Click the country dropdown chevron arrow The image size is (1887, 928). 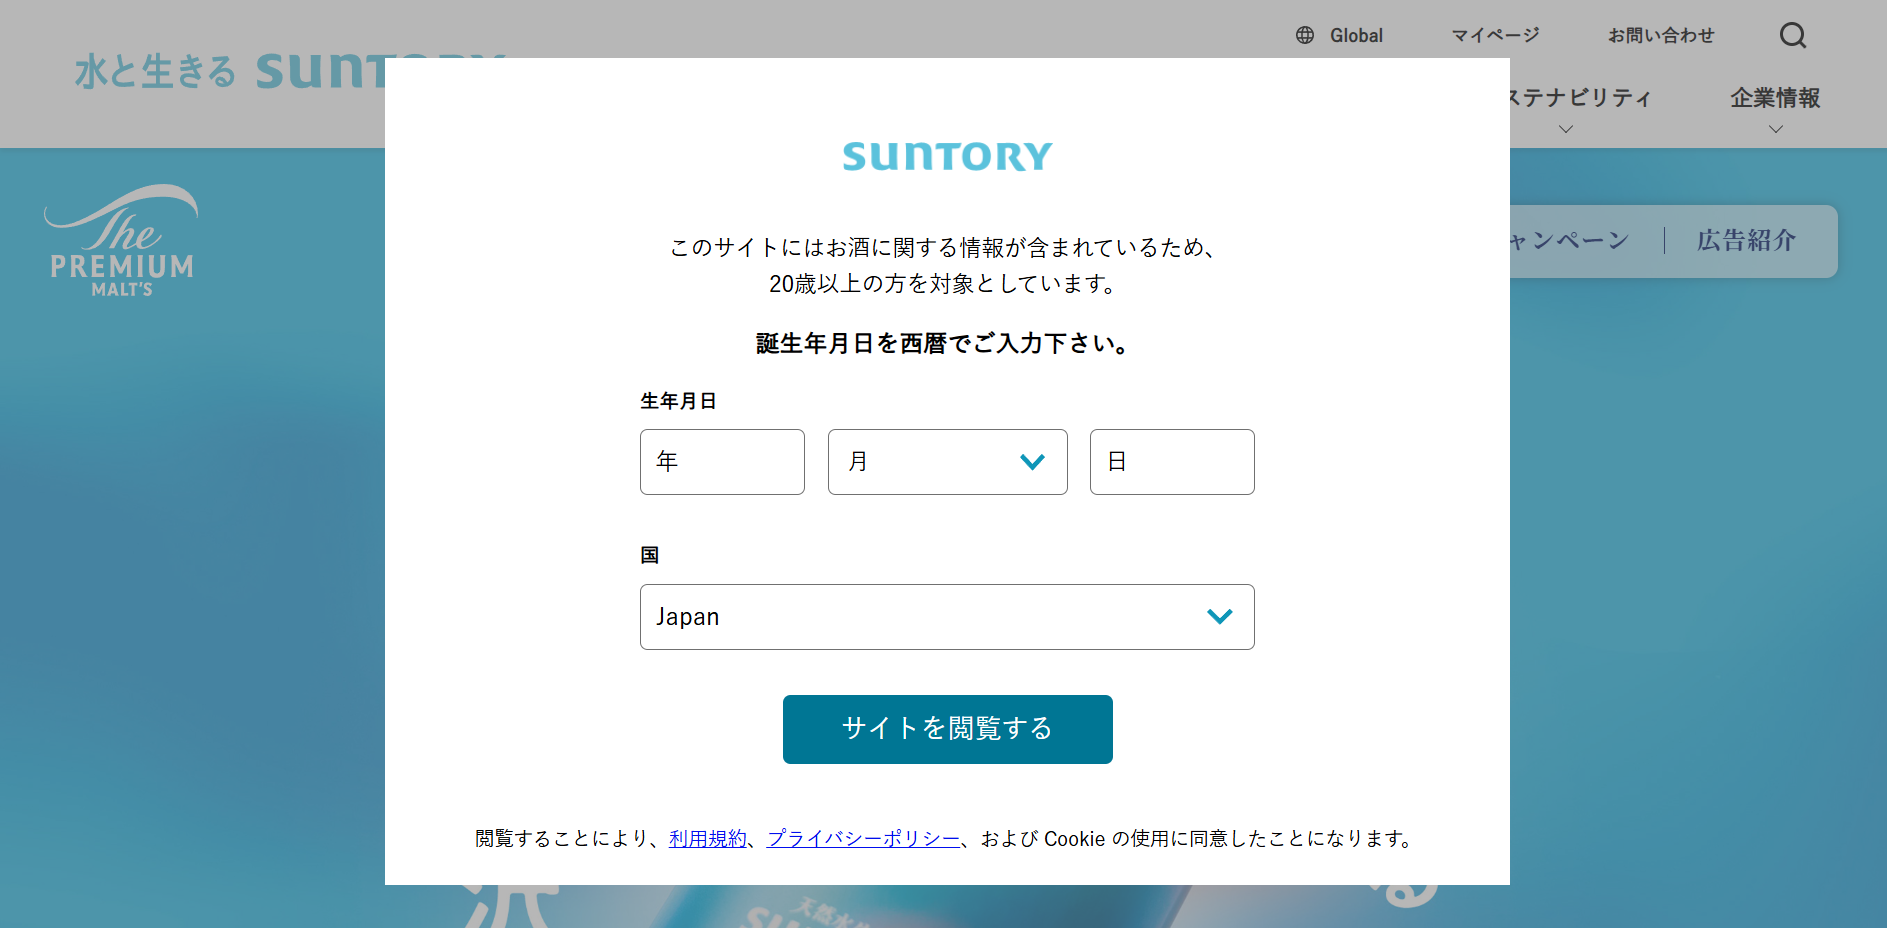click(1219, 617)
